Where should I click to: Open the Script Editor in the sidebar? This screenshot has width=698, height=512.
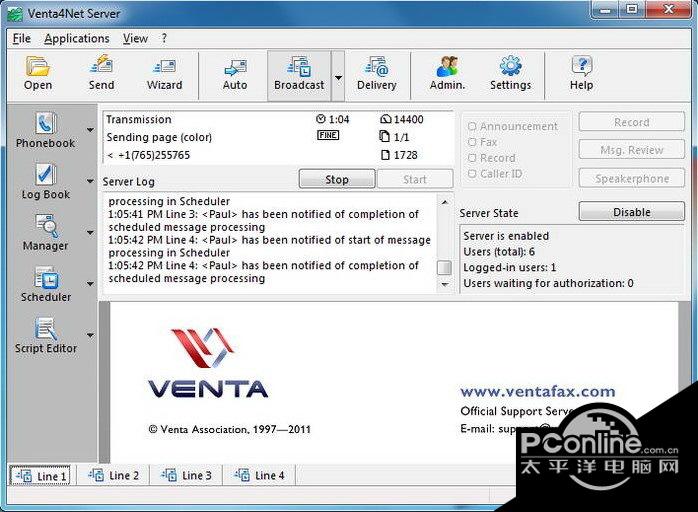tap(45, 335)
